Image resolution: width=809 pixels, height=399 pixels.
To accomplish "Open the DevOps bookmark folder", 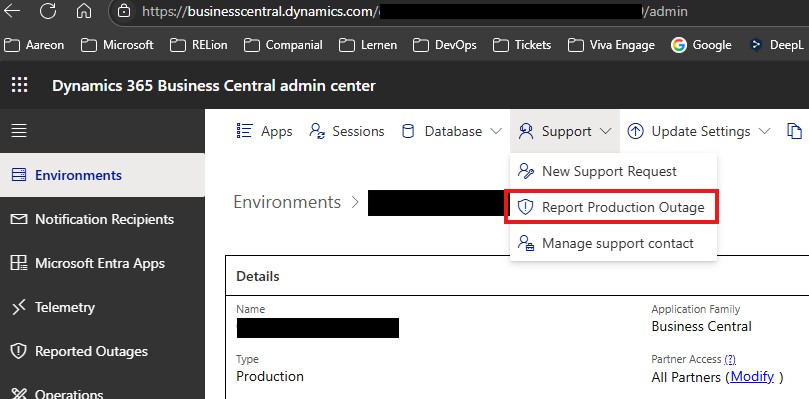I will (x=445, y=45).
